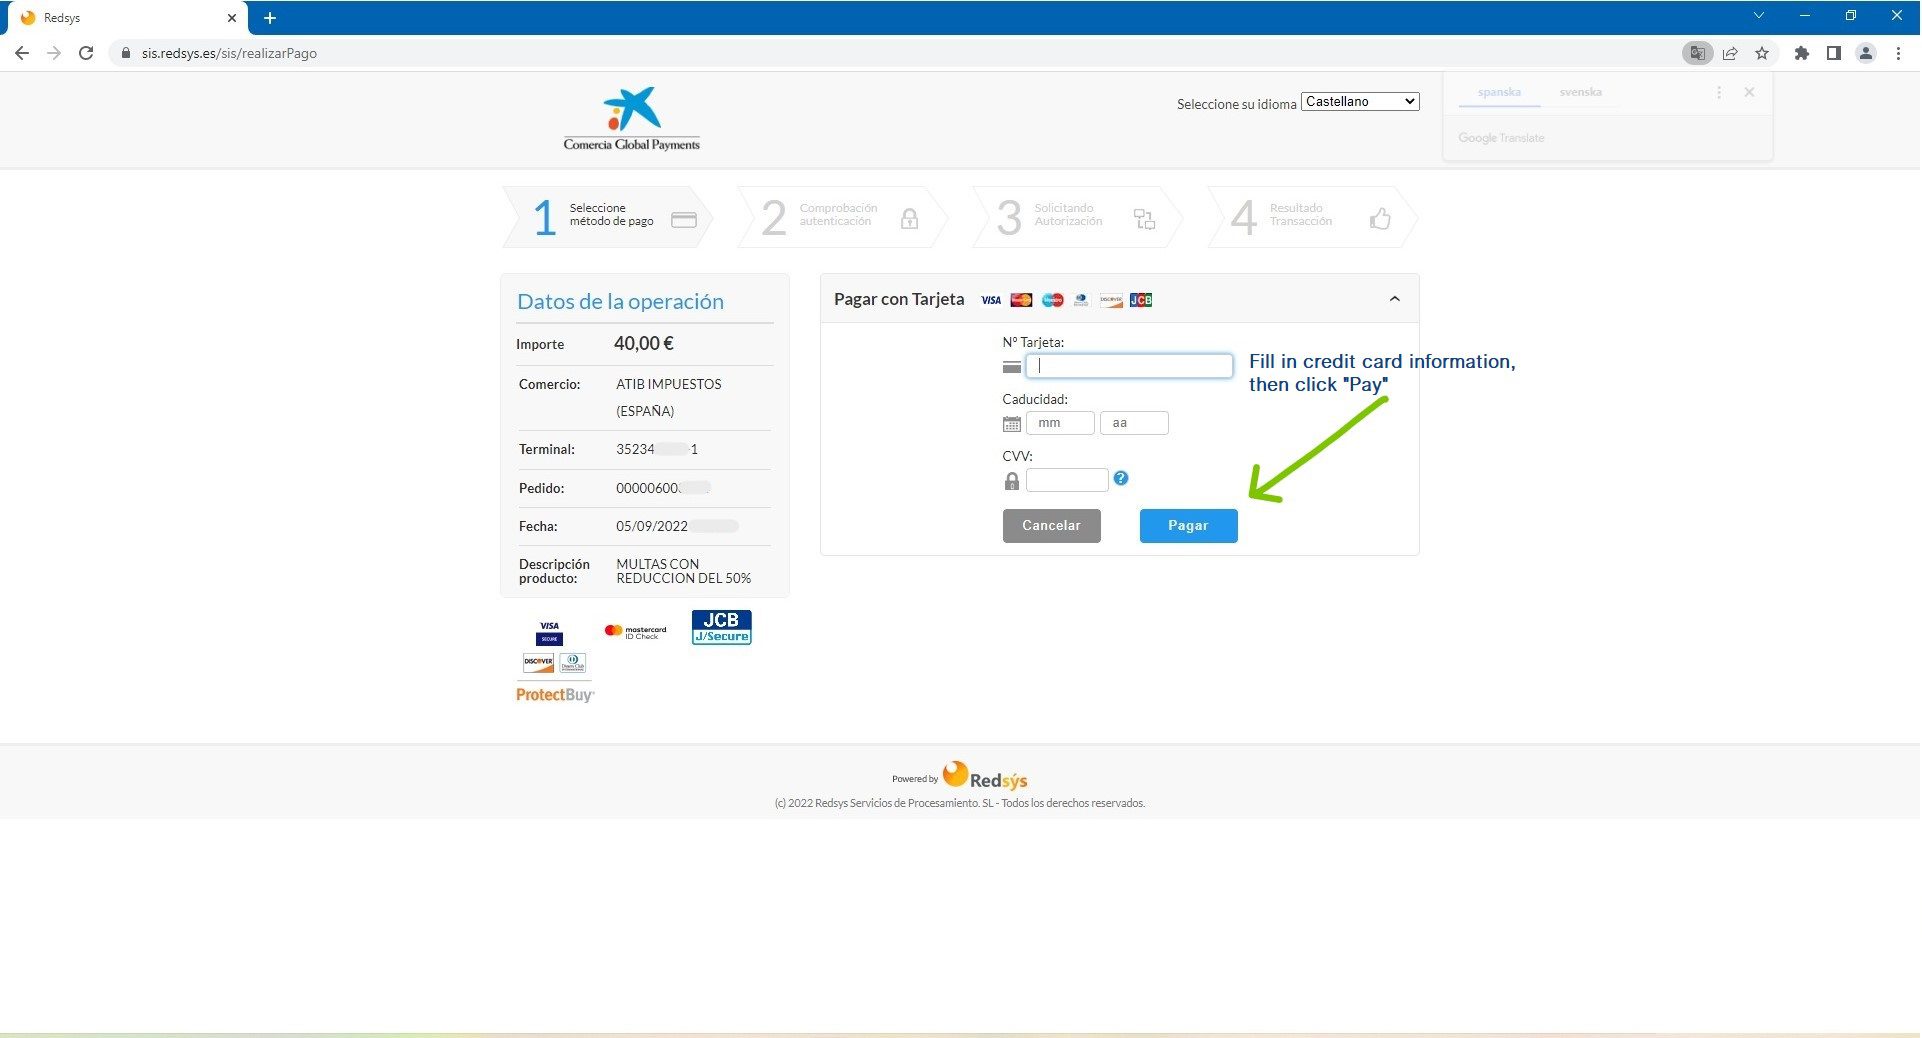Click step 2 Comprobación autenticación
The height and width of the screenshot is (1038, 1922).
(842, 217)
